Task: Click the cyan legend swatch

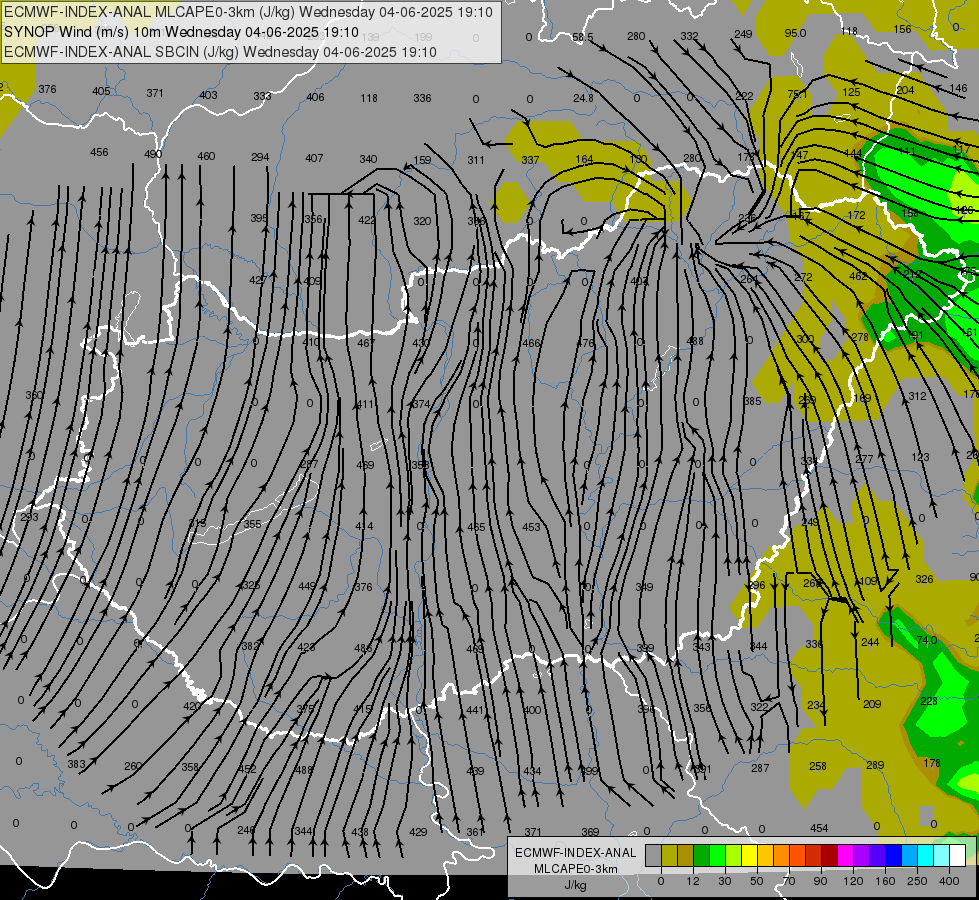Action: point(927,855)
